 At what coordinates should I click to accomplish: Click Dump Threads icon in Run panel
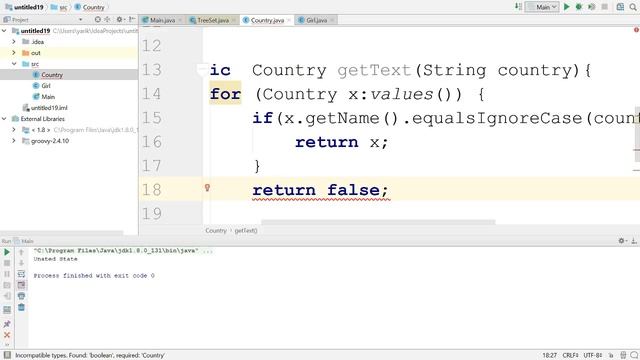click(7, 285)
